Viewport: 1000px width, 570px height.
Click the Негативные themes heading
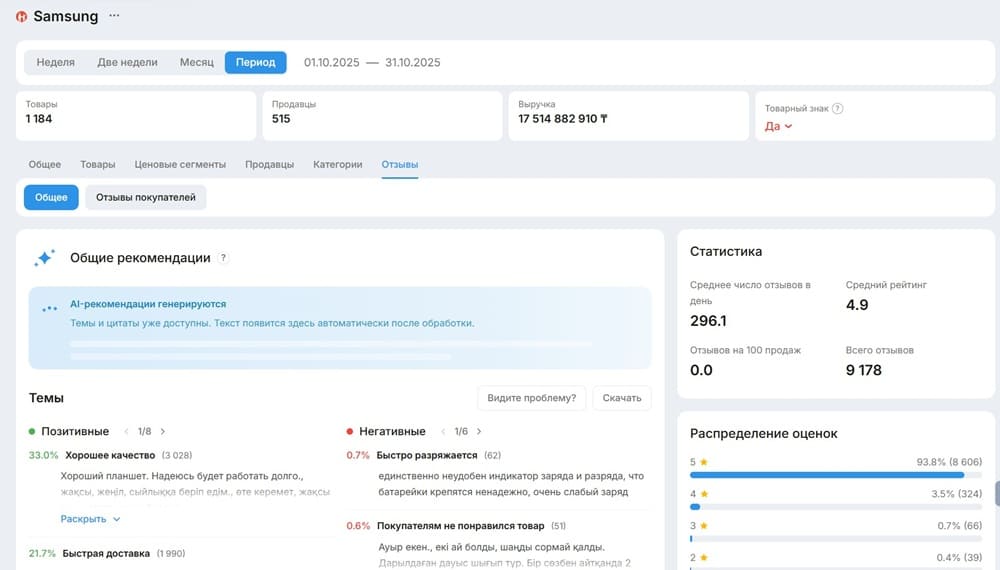pyautogui.click(x=392, y=432)
